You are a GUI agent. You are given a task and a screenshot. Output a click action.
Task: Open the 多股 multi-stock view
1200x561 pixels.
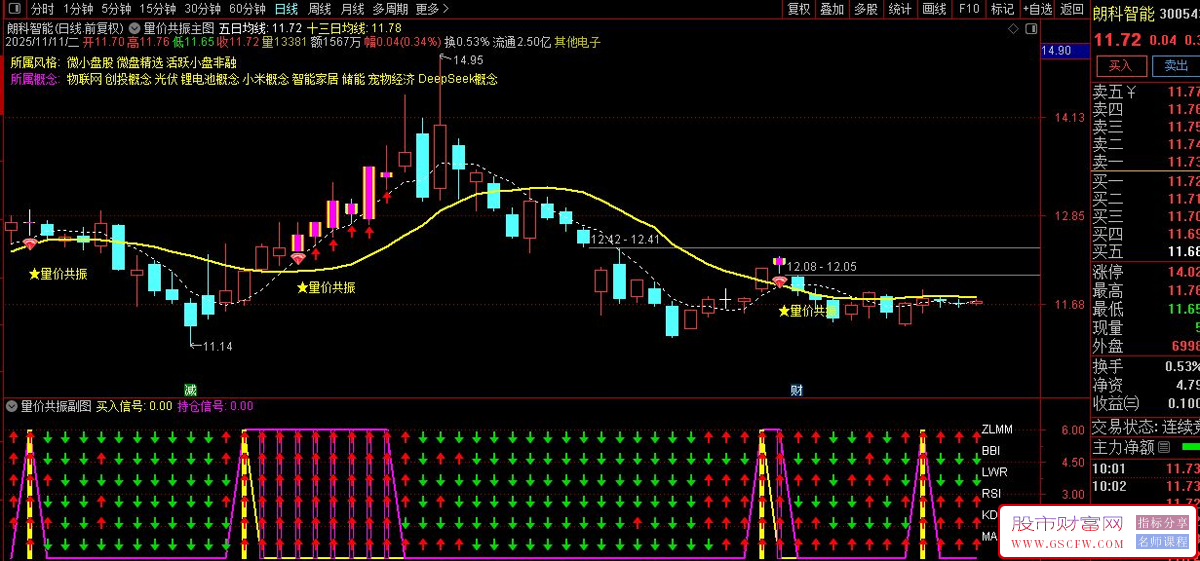865,9
